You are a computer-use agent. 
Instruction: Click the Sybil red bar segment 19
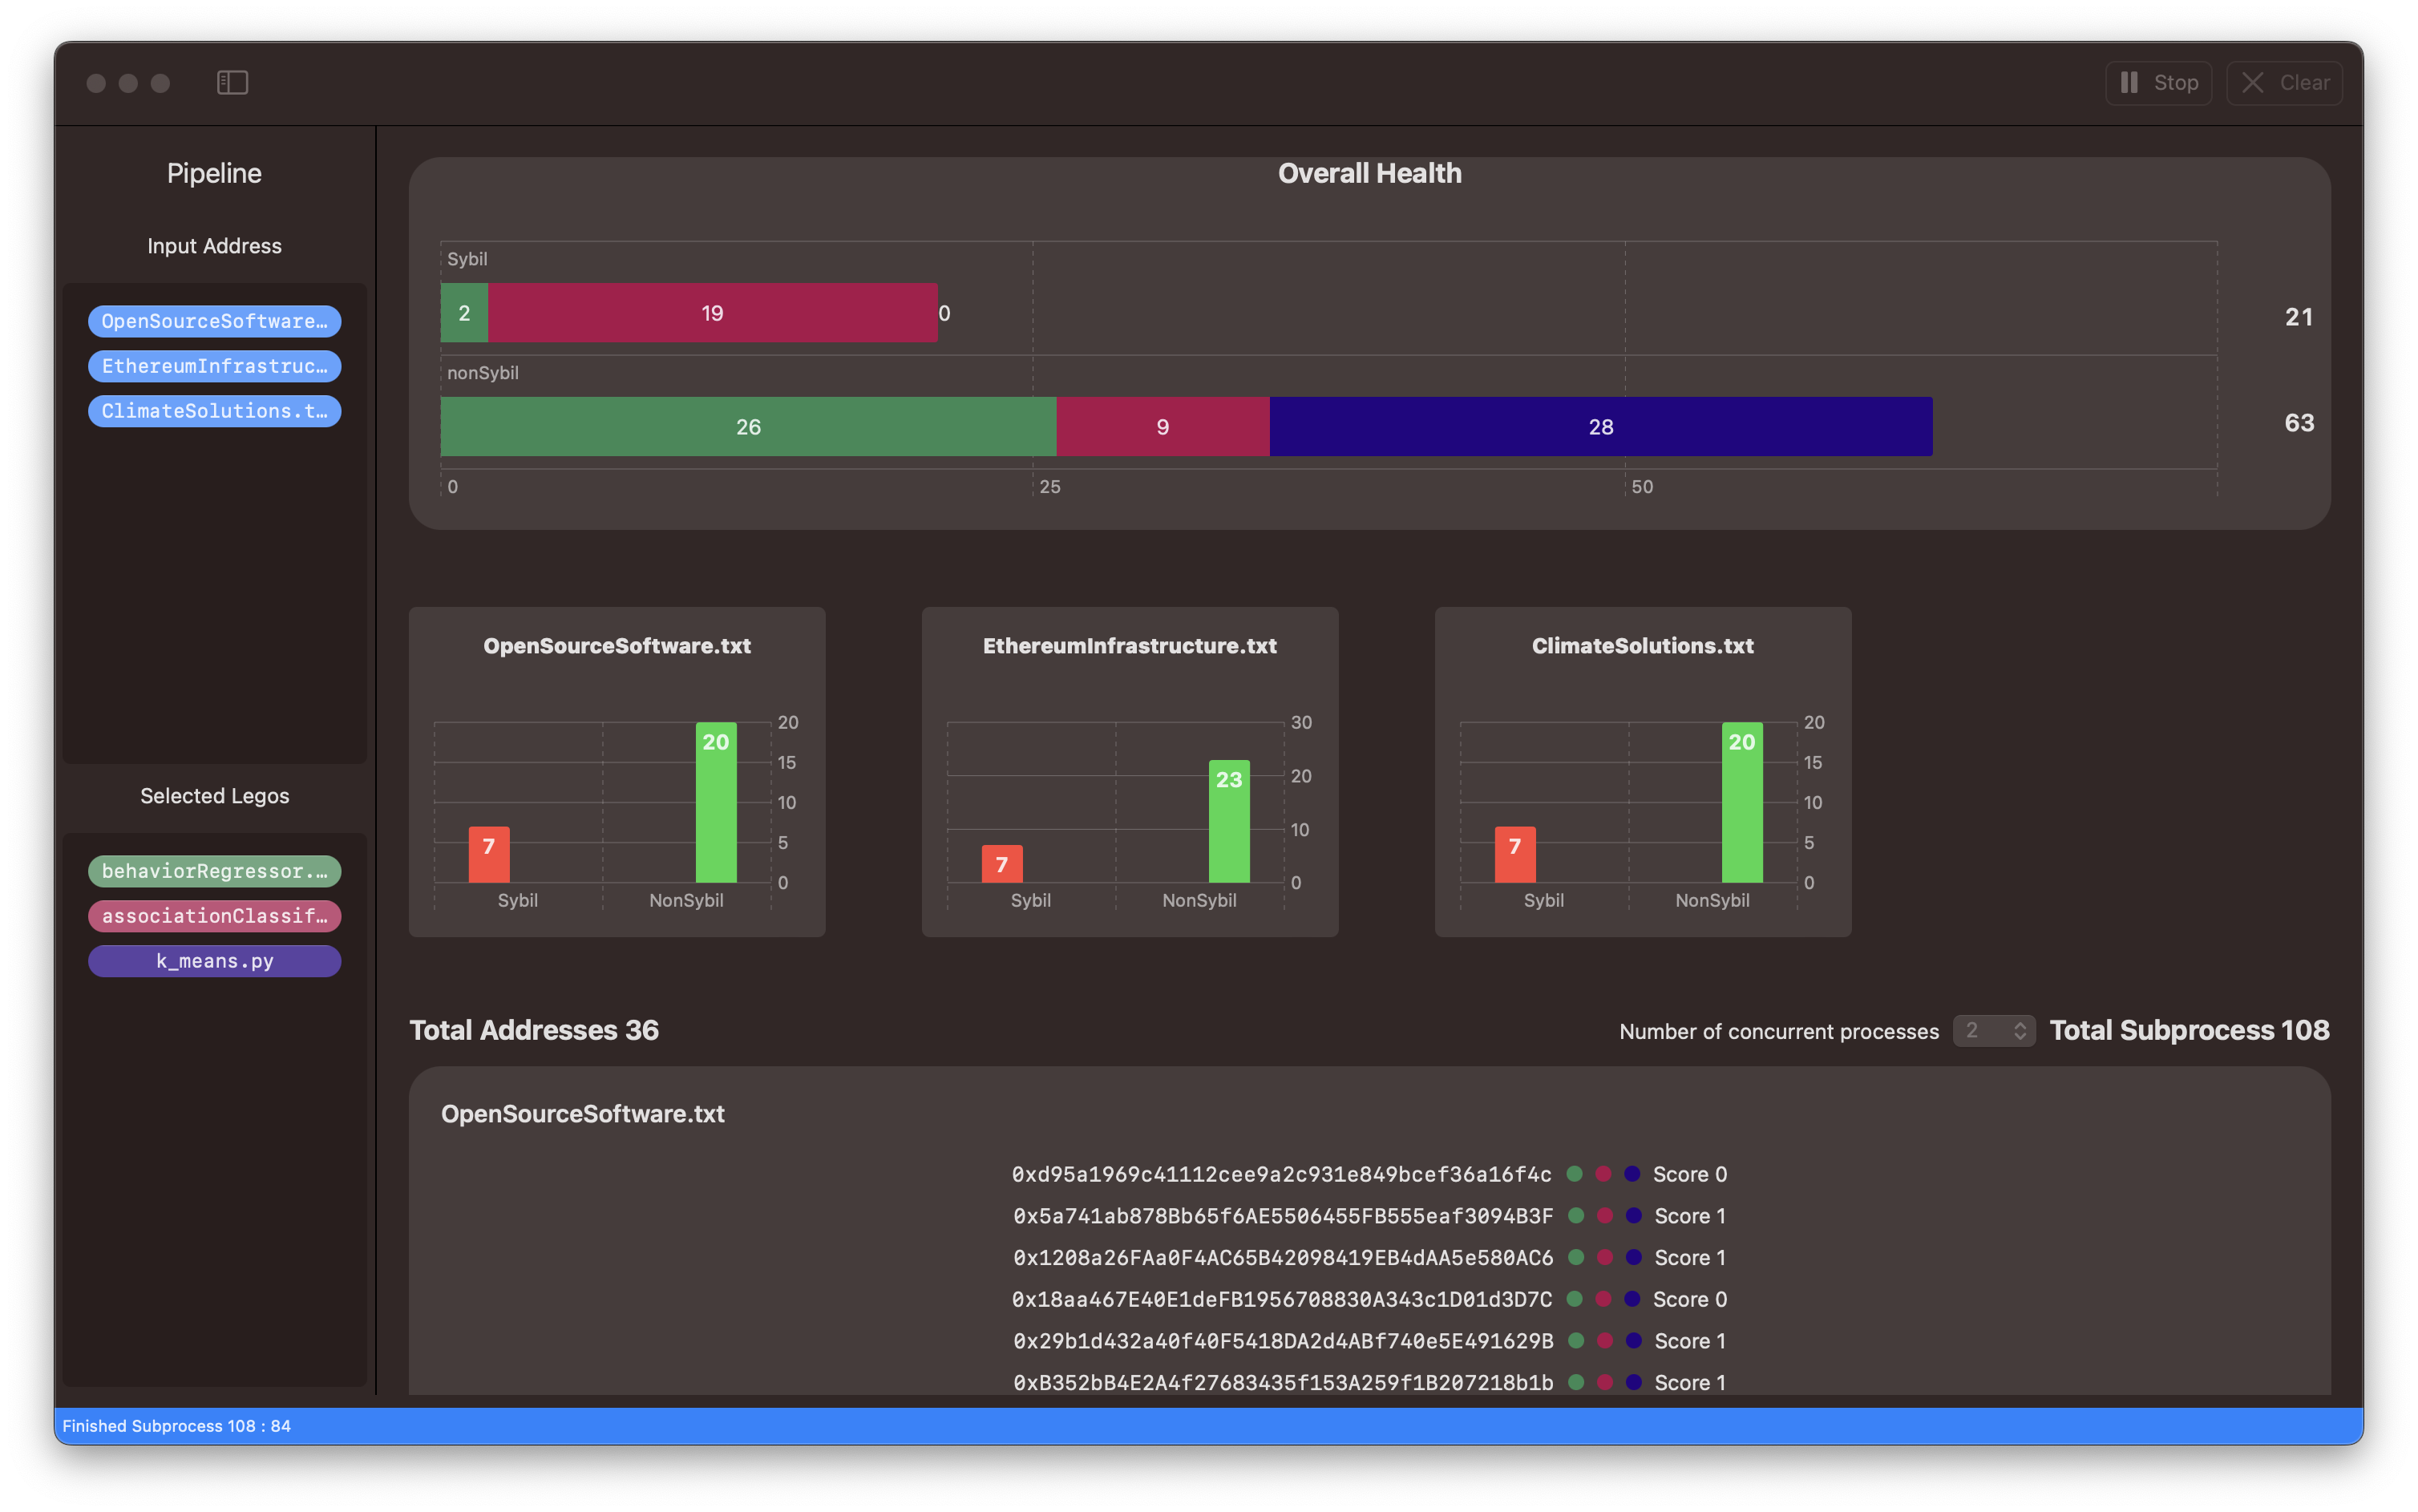point(712,313)
